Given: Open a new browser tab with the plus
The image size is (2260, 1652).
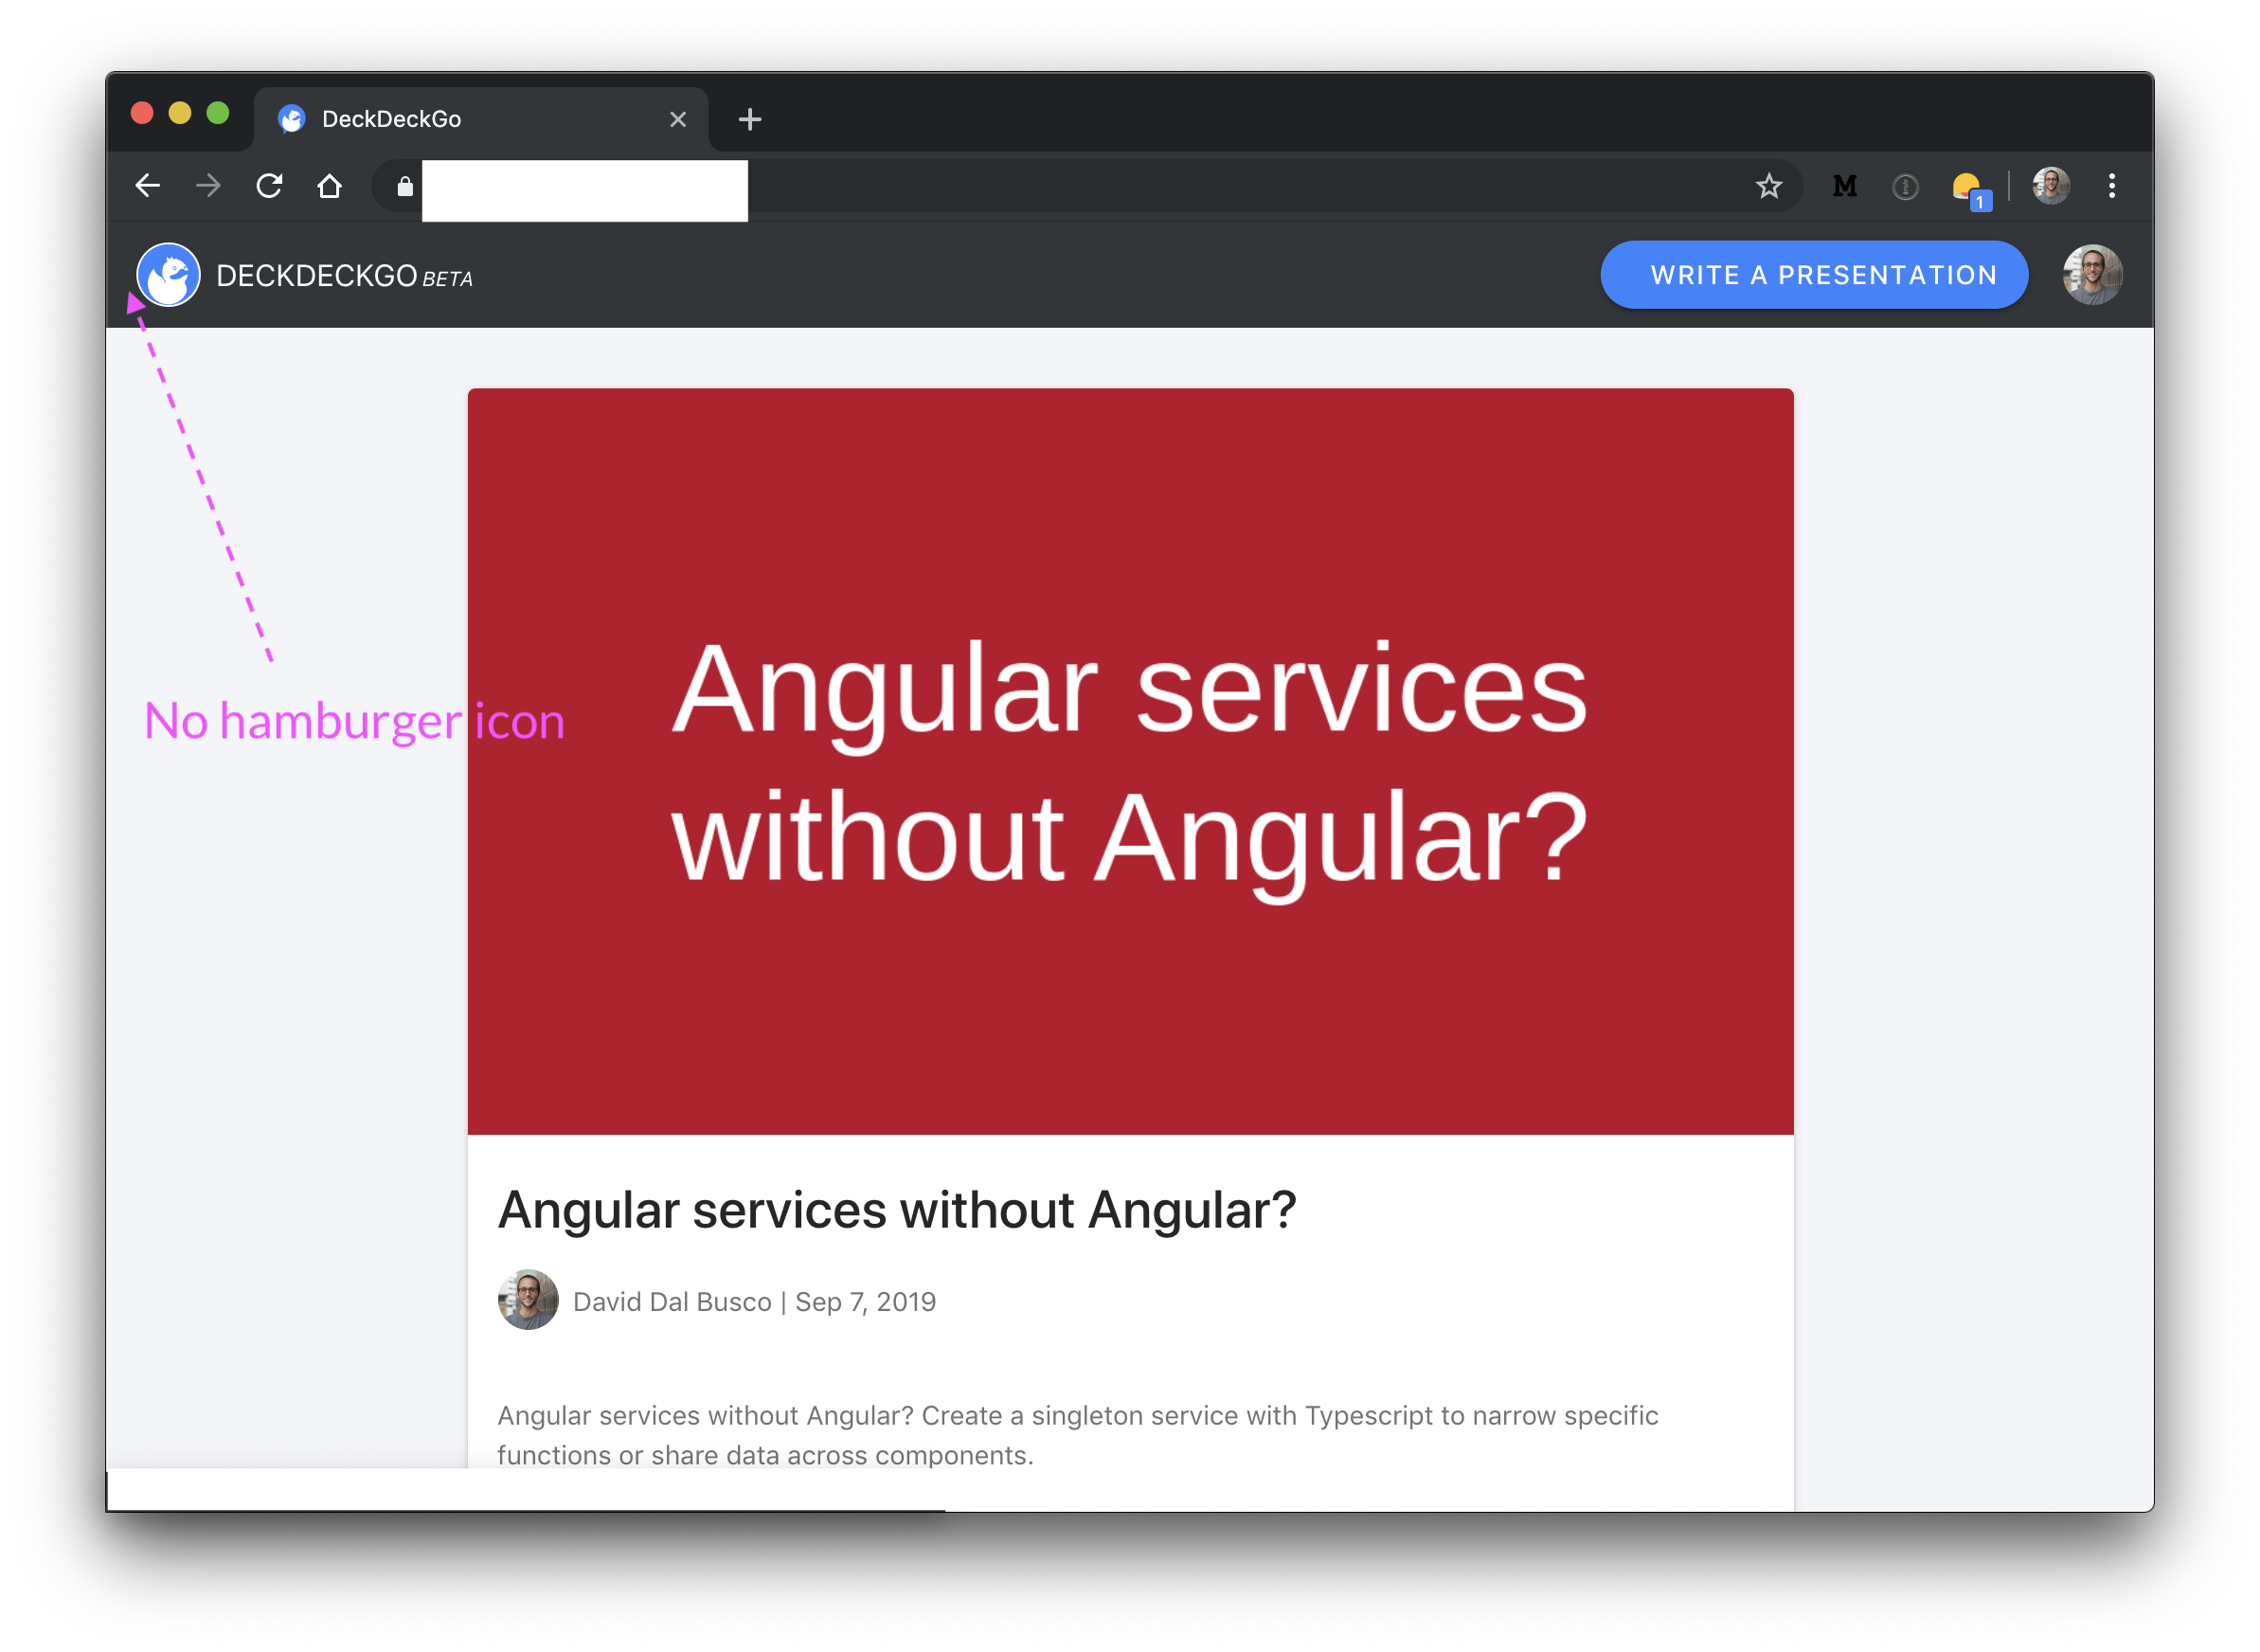Looking at the screenshot, I should (750, 119).
